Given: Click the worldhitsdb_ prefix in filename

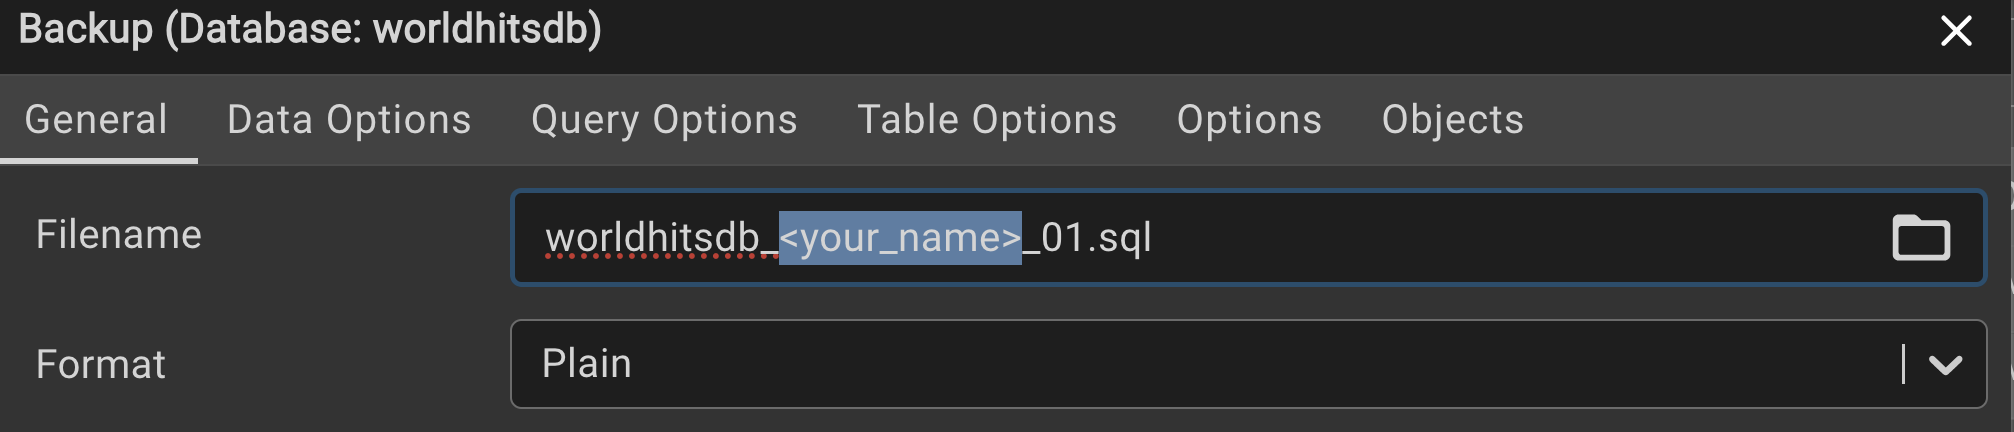Looking at the screenshot, I should [x=655, y=238].
